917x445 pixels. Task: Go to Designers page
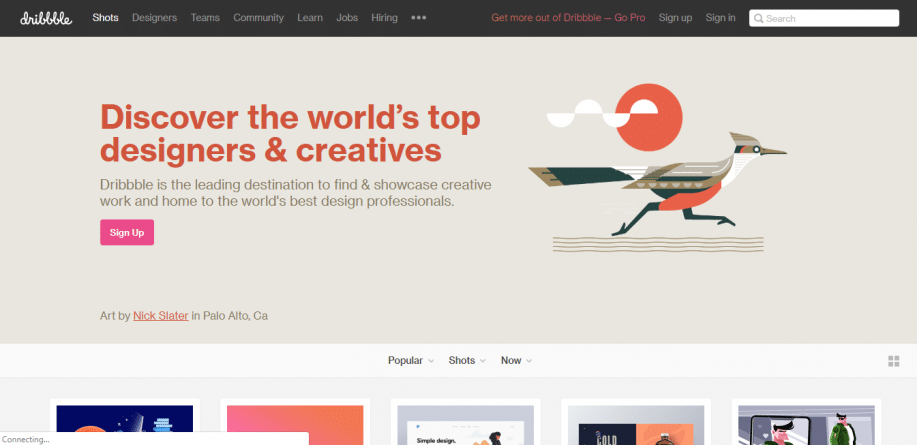click(154, 18)
